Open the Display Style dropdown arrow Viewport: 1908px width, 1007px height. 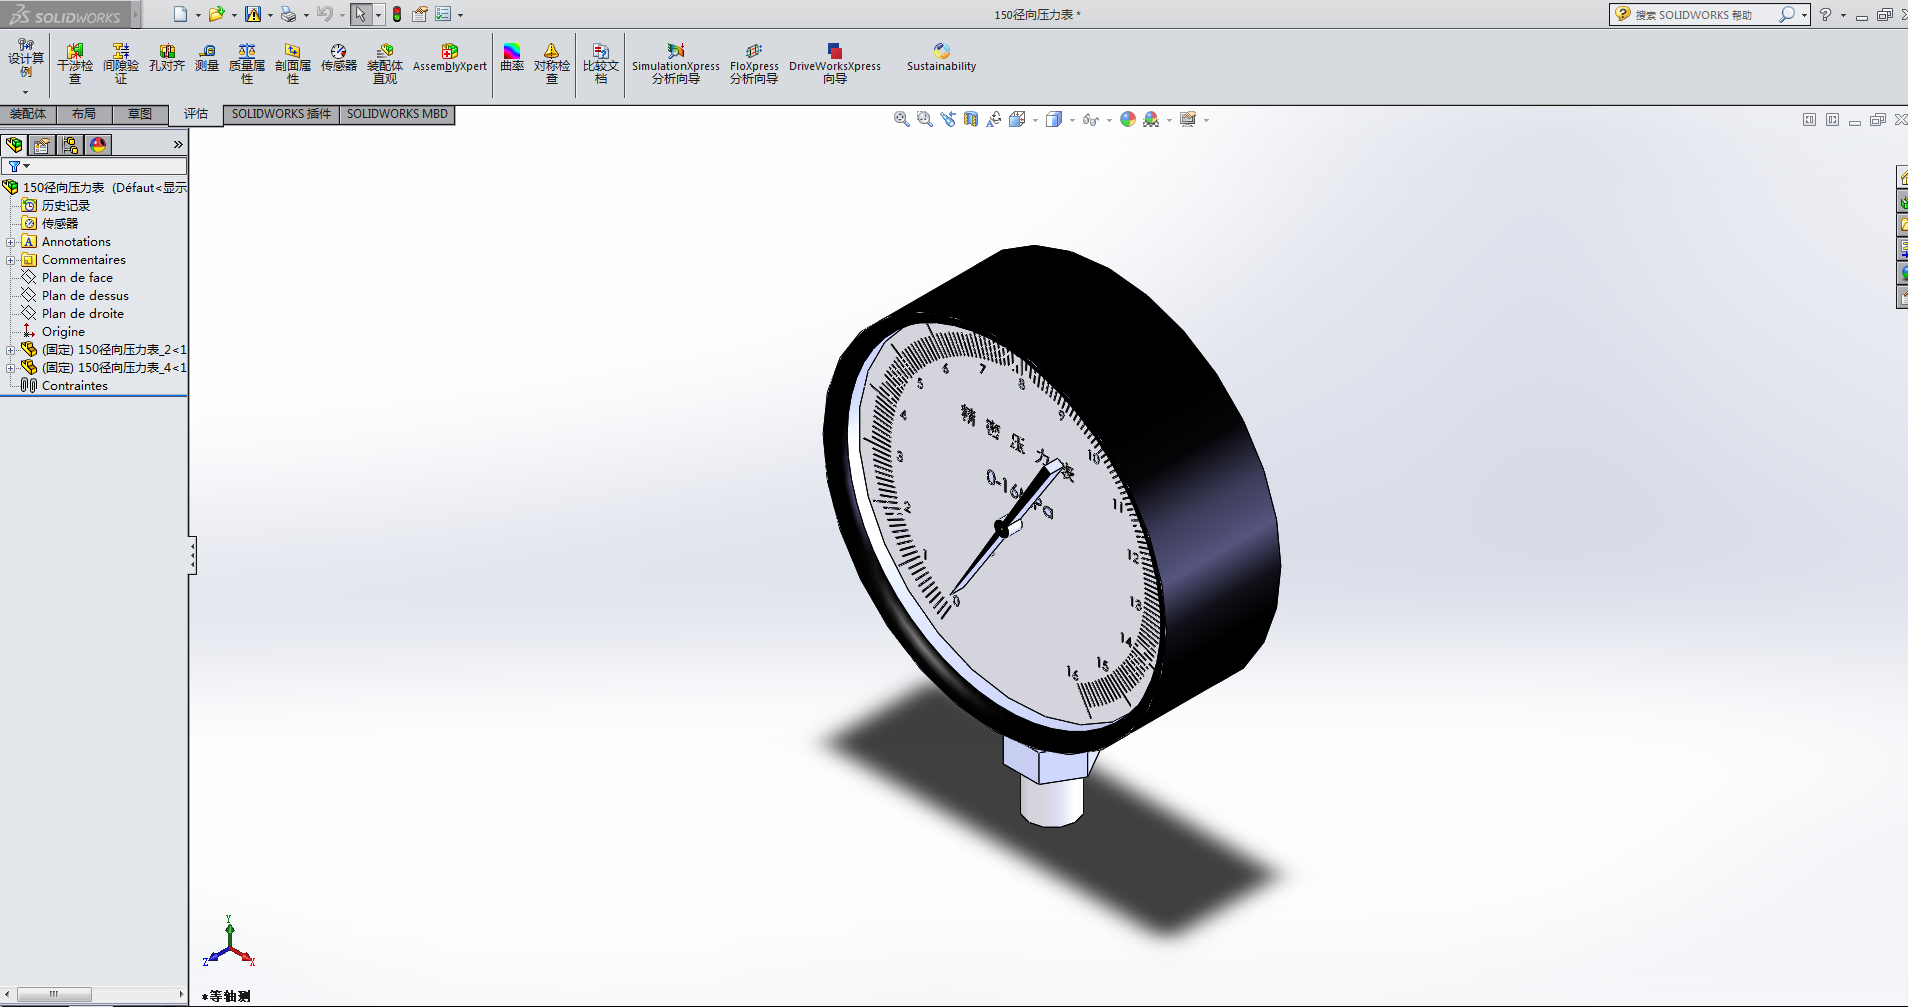coord(1072,120)
